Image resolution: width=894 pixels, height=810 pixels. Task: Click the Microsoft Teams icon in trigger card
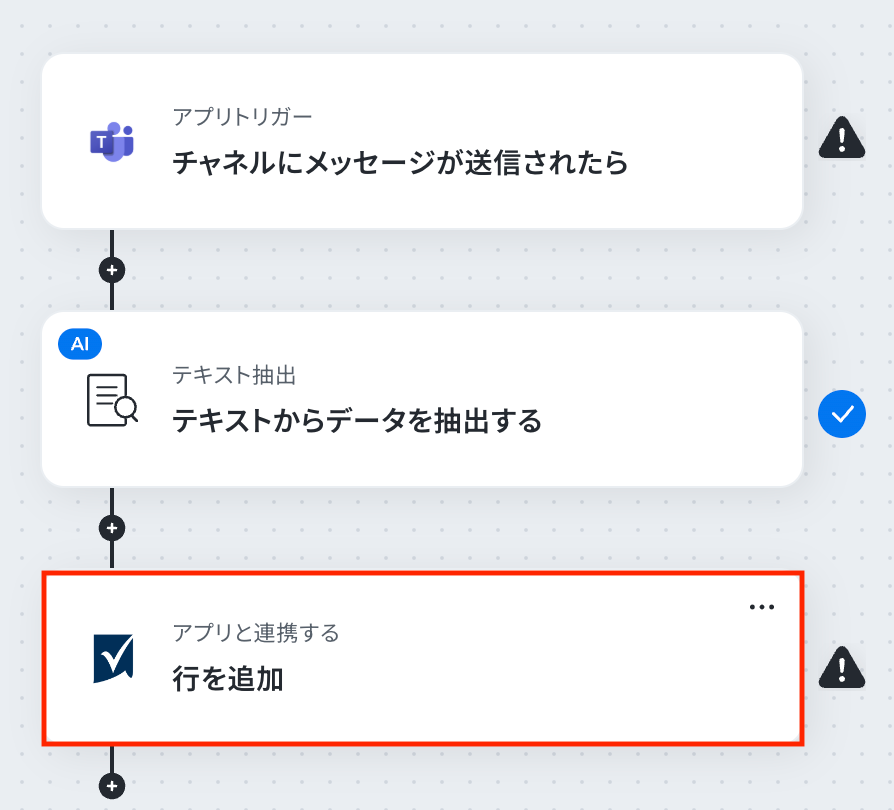pyautogui.click(x=112, y=142)
